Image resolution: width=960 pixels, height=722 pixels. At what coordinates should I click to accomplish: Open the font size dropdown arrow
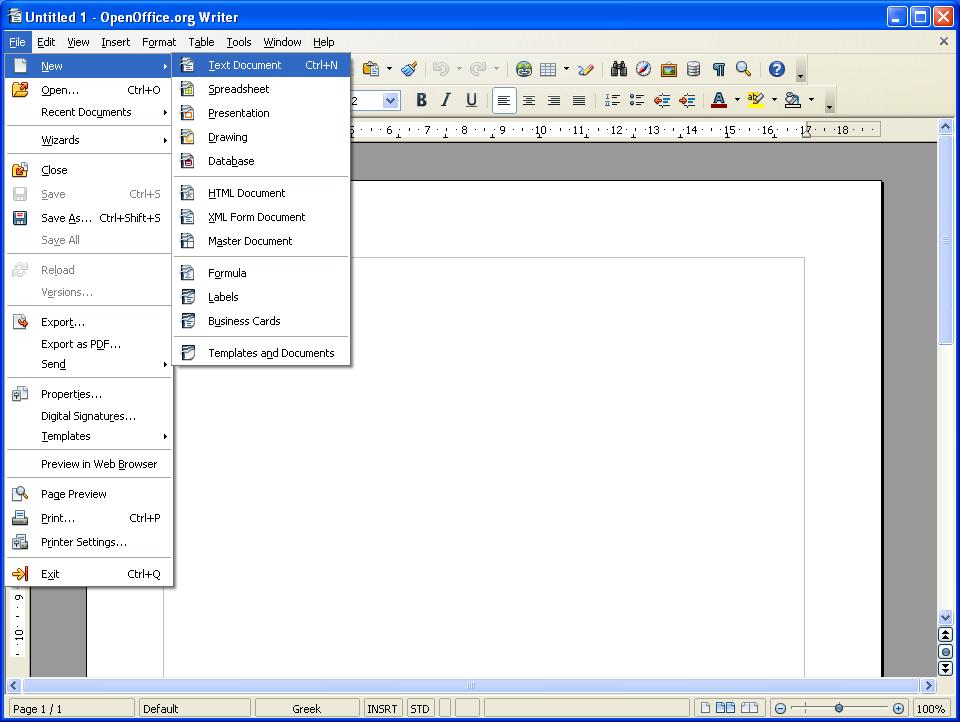[x=391, y=100]
